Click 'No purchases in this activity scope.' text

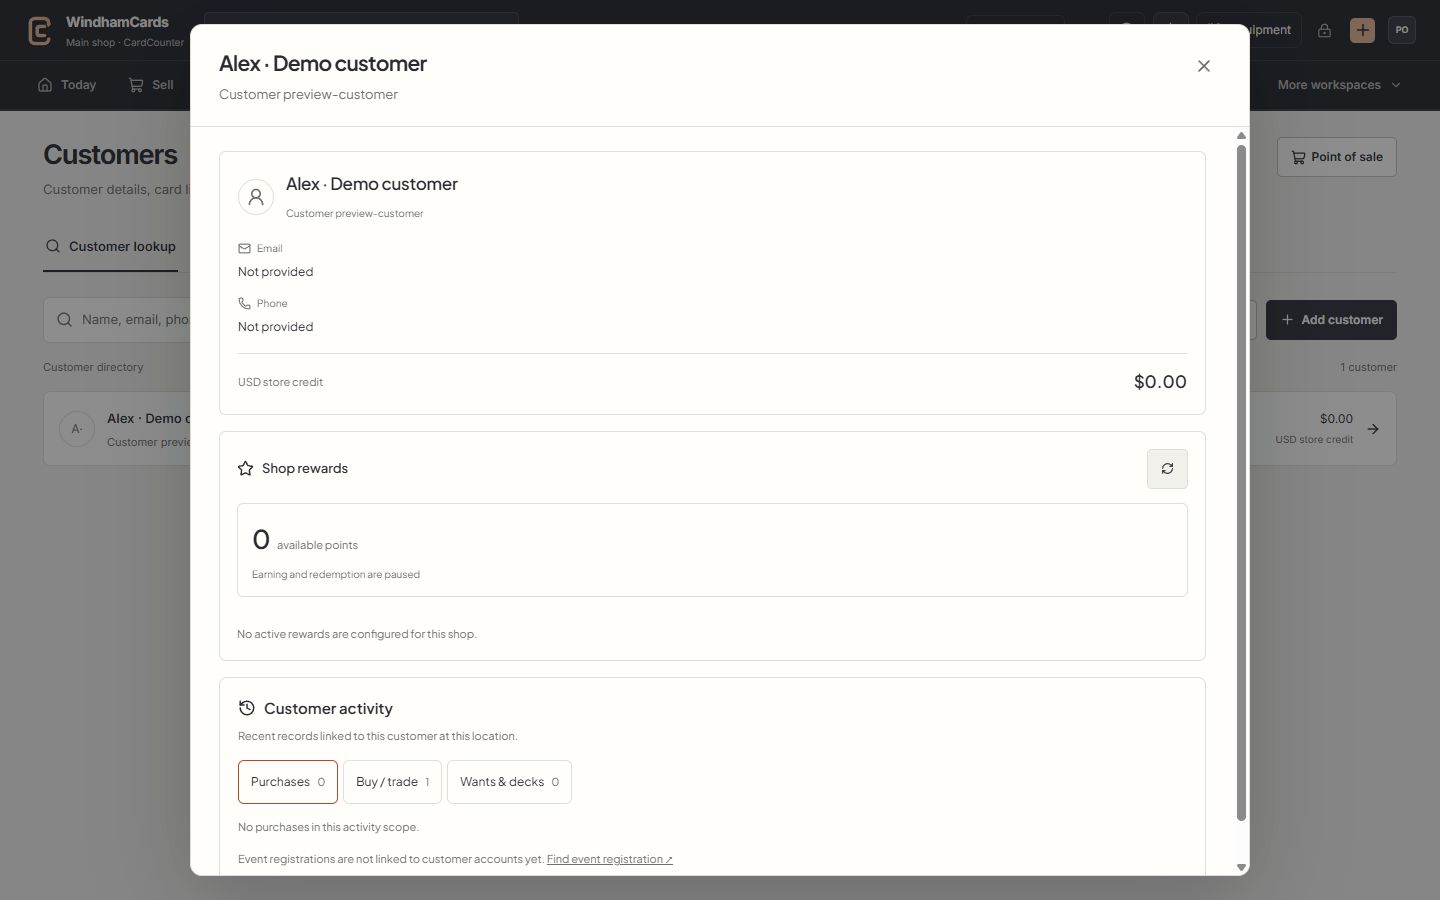328,827
